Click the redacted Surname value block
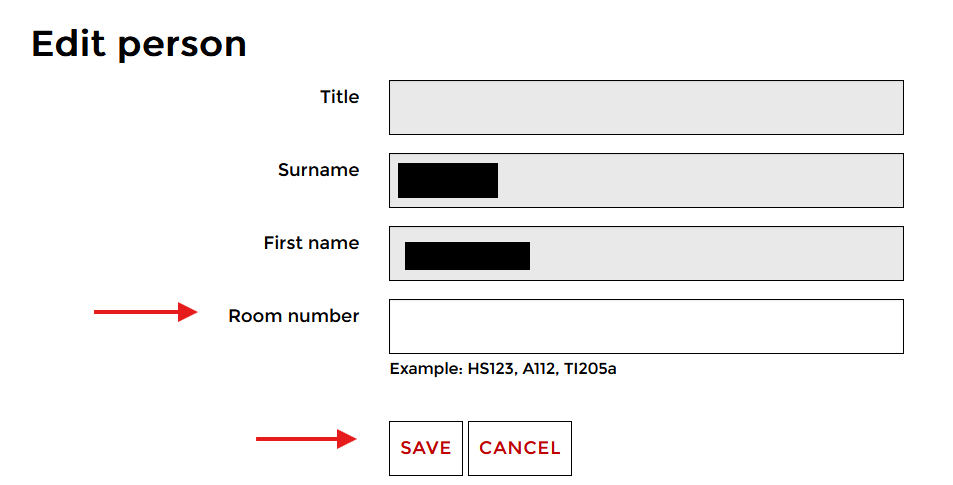Image resolution: width=953 pixels, height=485 pixels. [447, 180]
